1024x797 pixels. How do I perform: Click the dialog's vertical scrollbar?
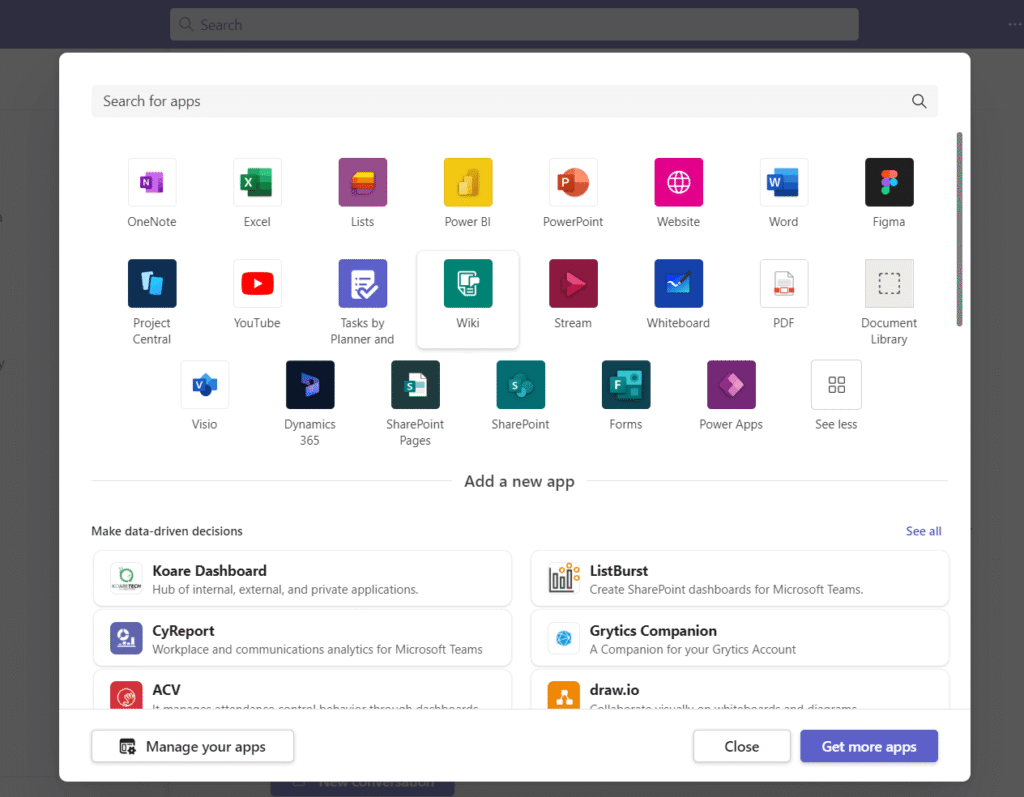click(960, 230)
